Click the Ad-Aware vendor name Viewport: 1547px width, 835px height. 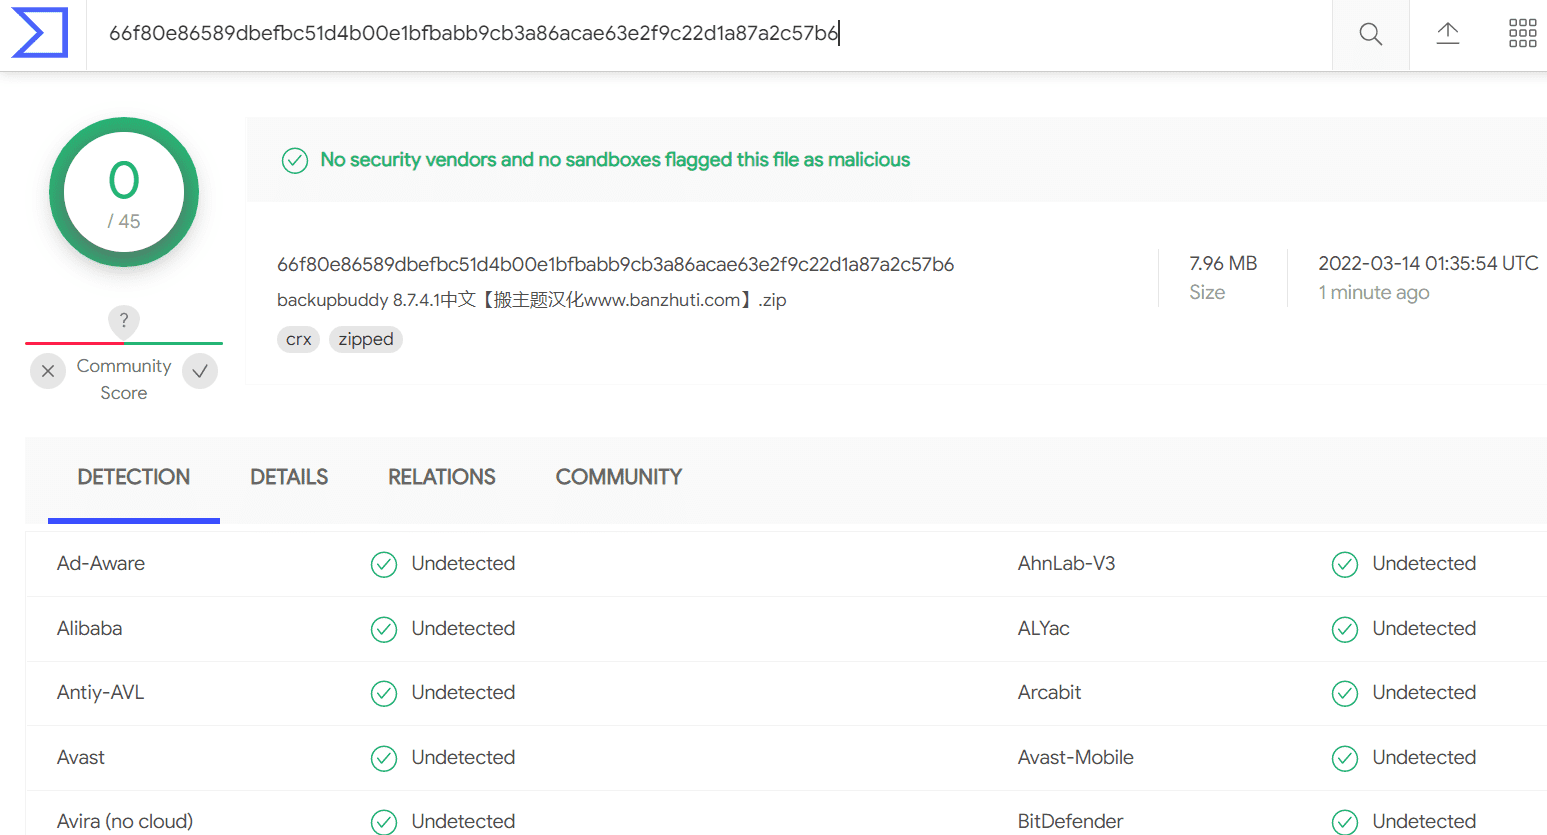(101, 563)
